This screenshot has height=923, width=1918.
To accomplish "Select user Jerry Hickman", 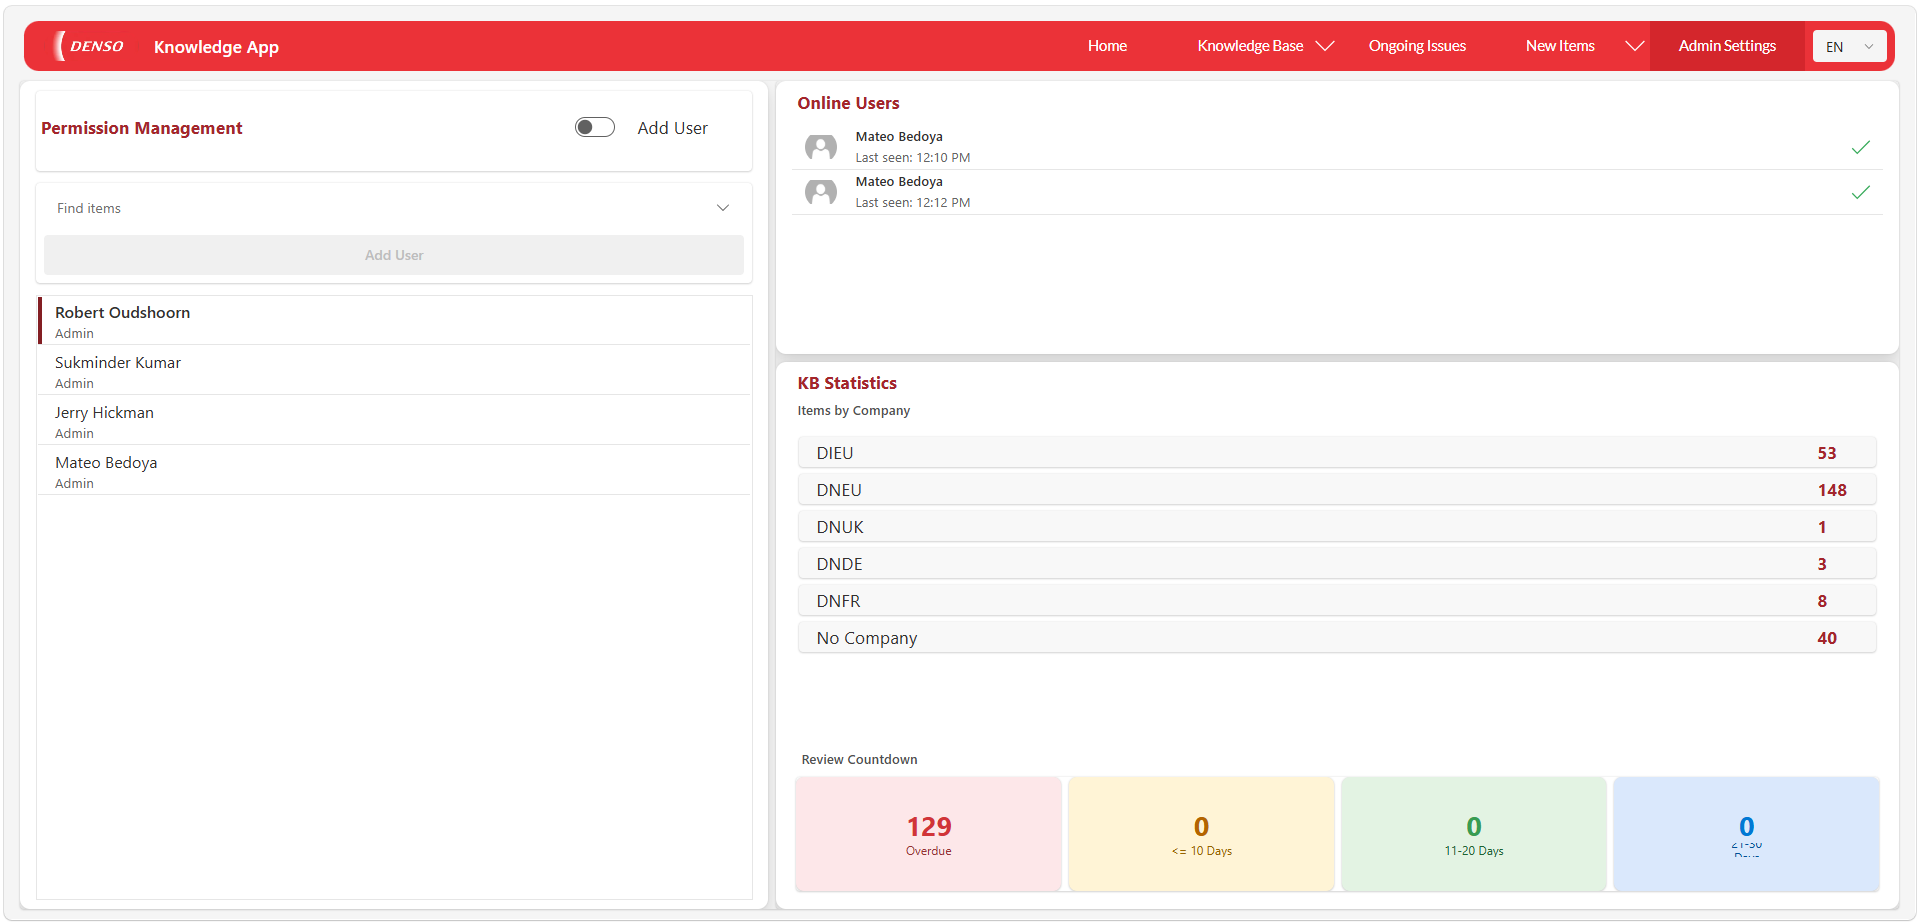I will click(x=394, y=421).
